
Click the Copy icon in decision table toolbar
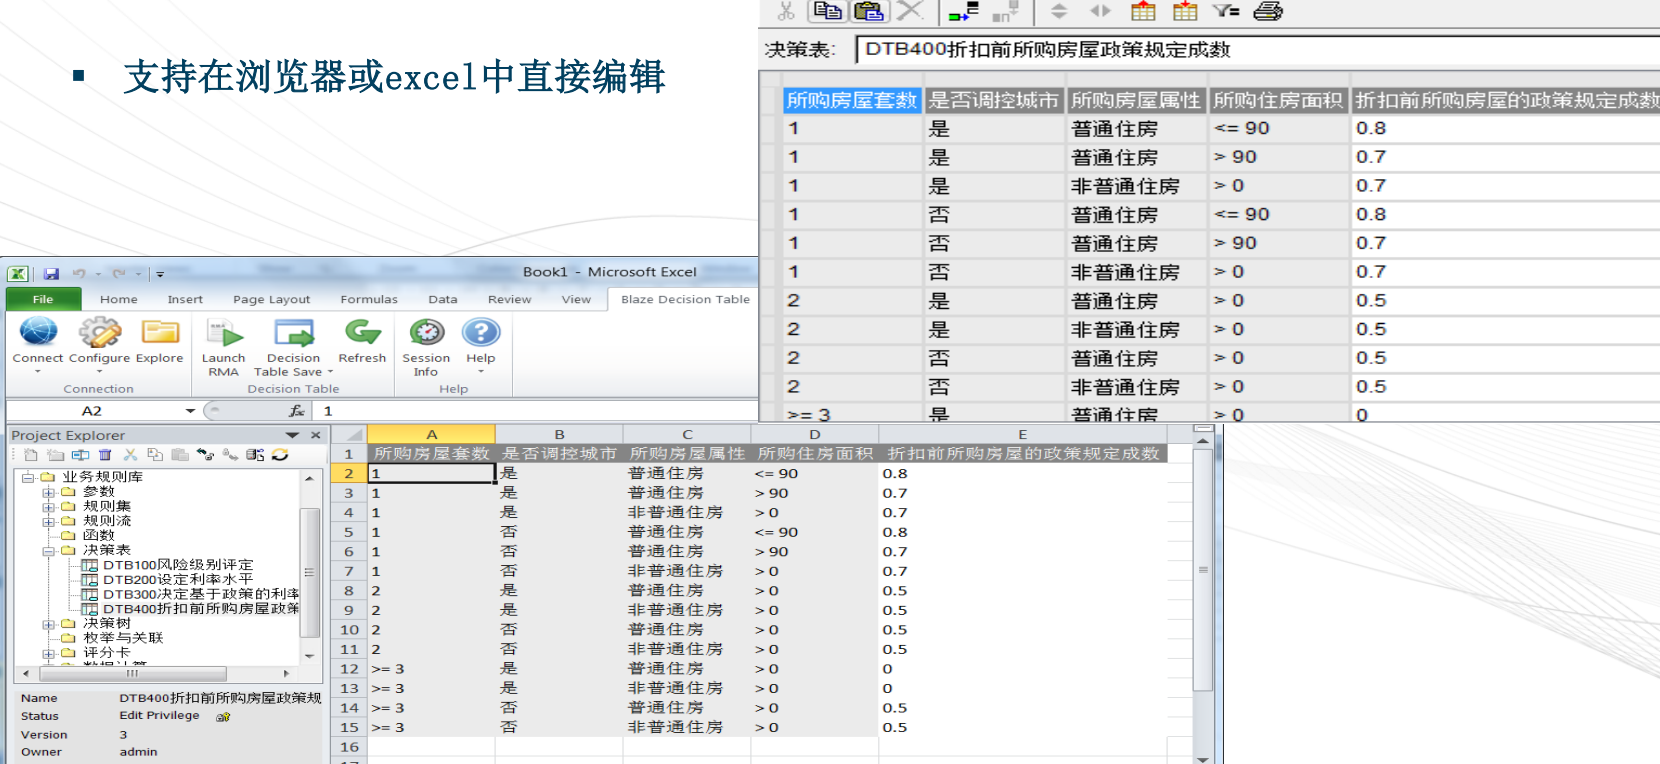click(x=827, y=11)
